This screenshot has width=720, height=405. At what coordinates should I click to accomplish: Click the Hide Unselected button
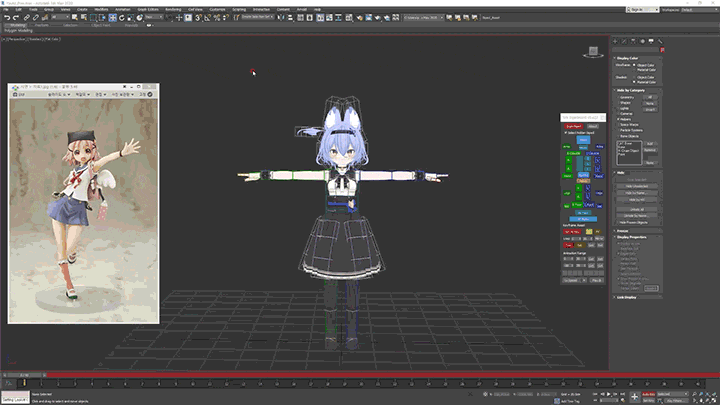tap(637, 186)
